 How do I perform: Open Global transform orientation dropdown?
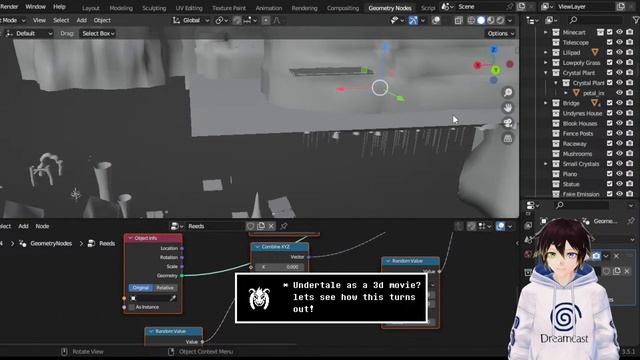191,20
